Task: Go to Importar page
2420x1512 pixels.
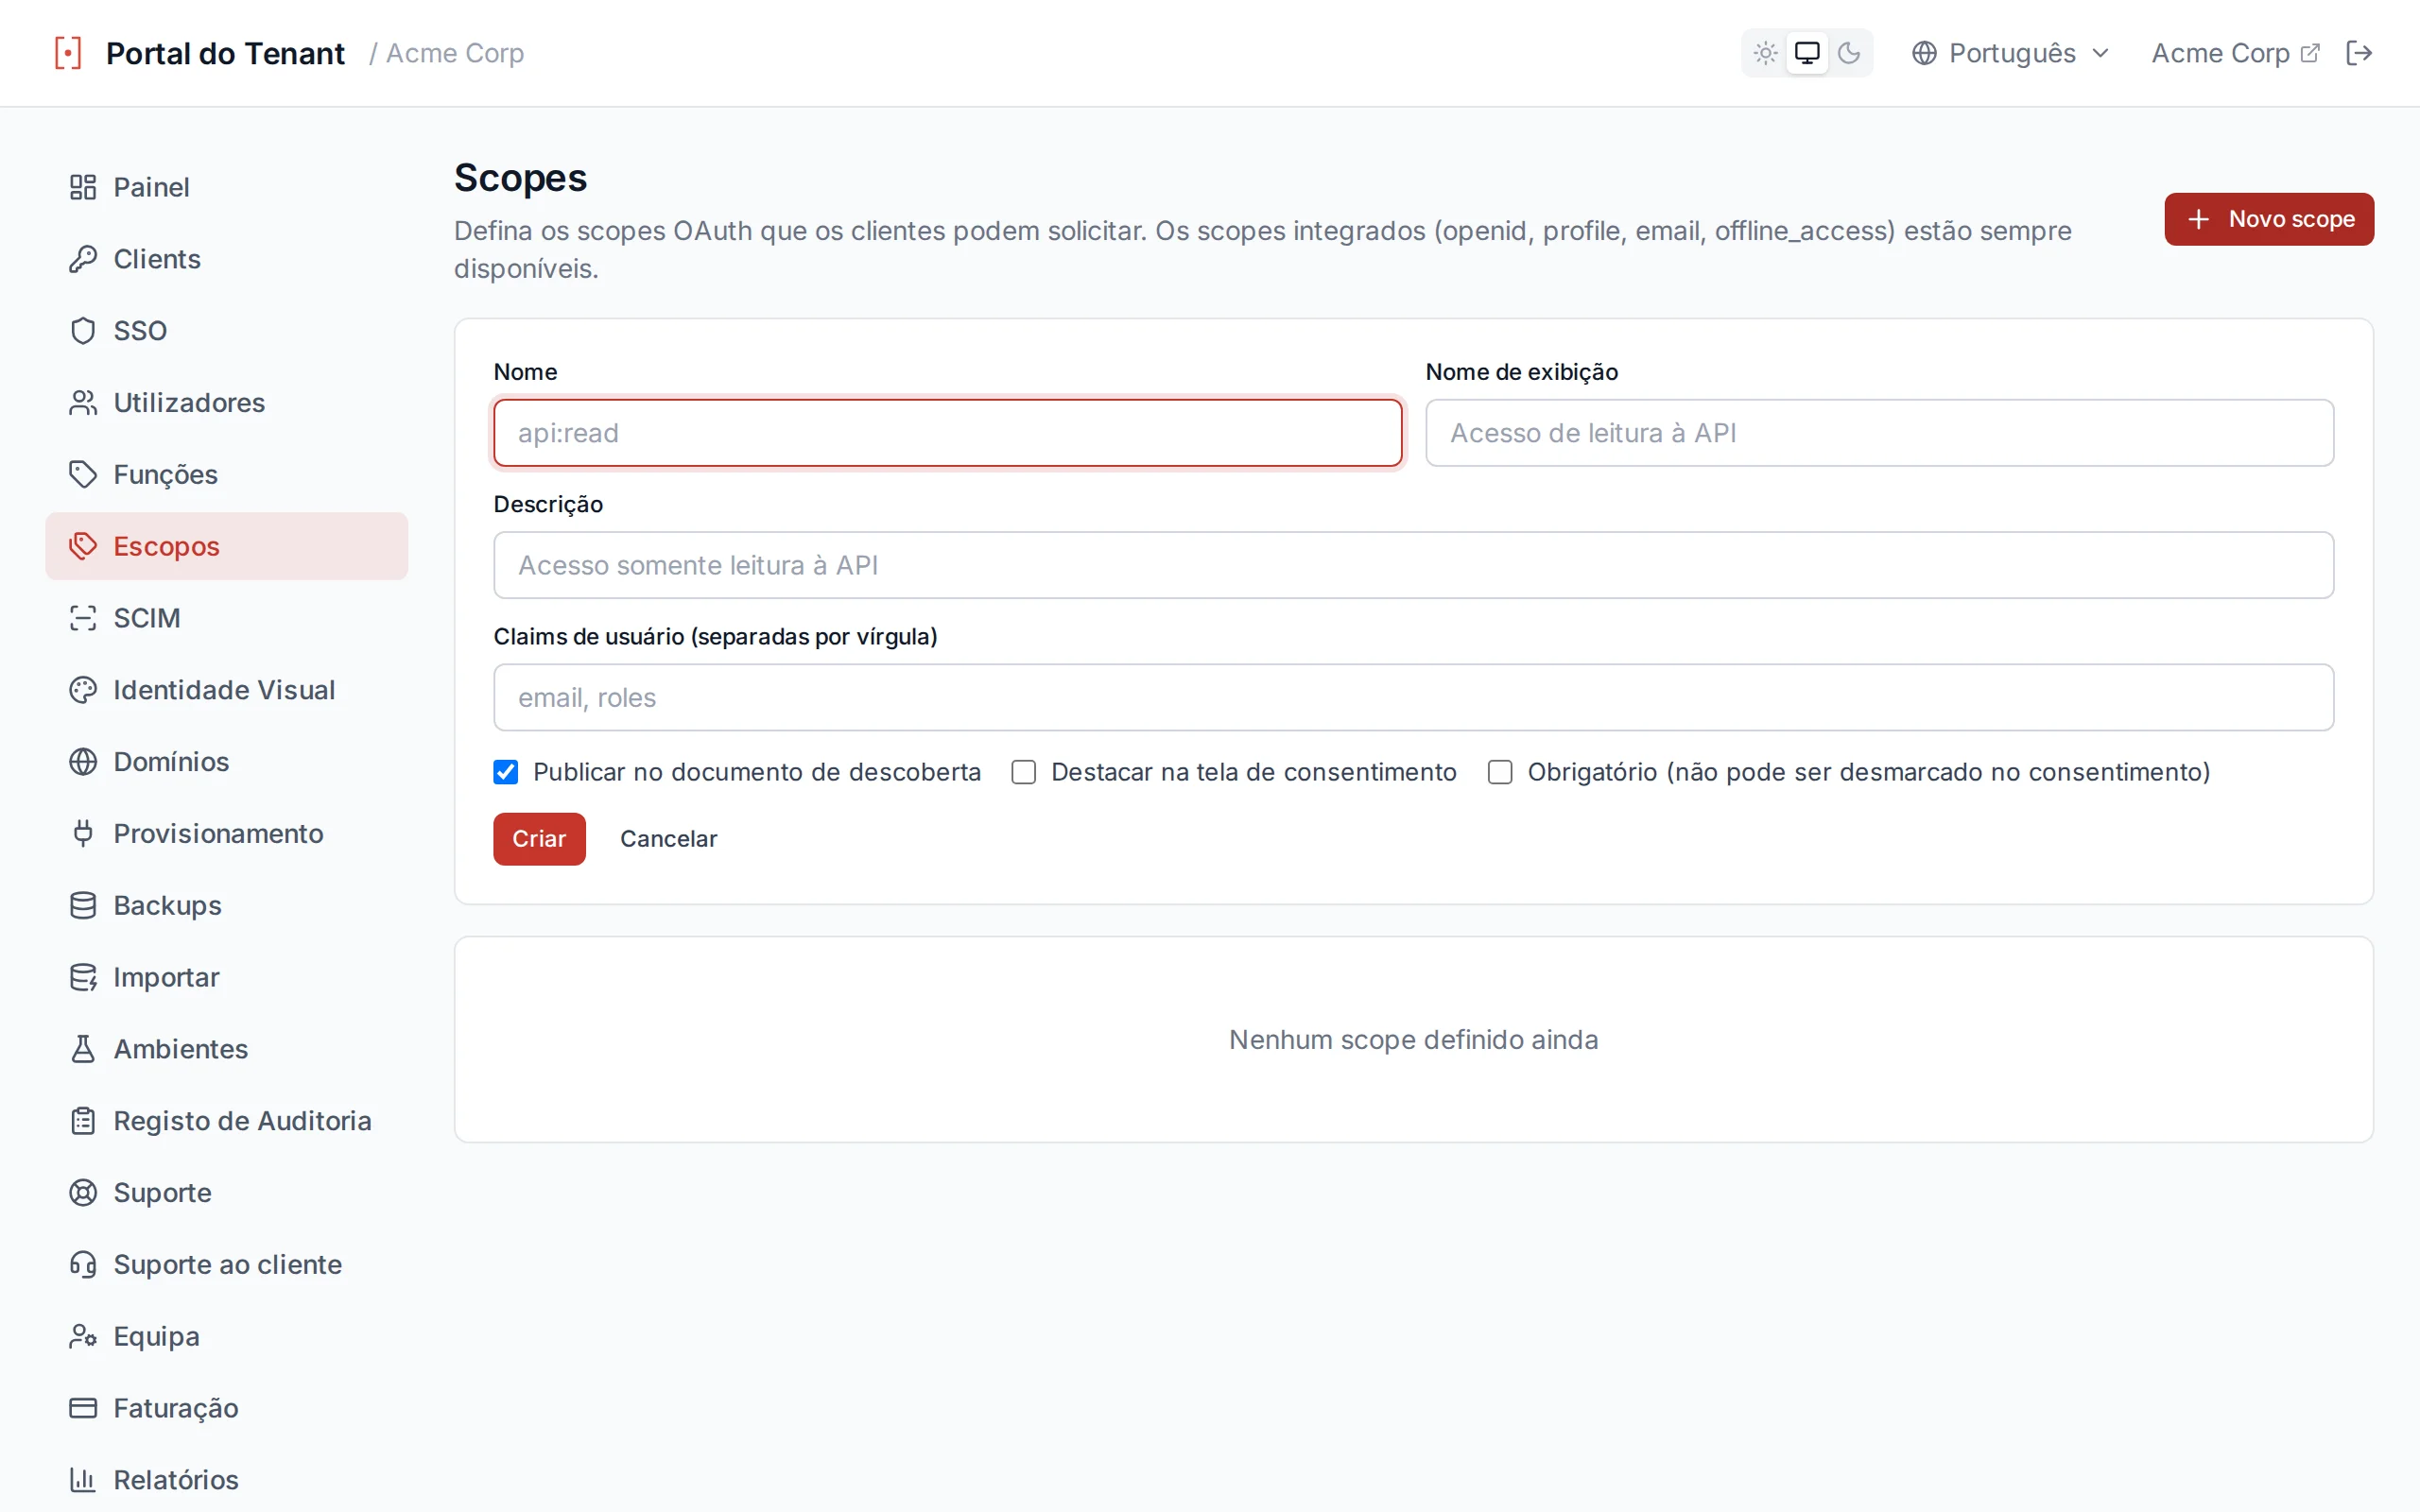Action: [x=227, y=977]
